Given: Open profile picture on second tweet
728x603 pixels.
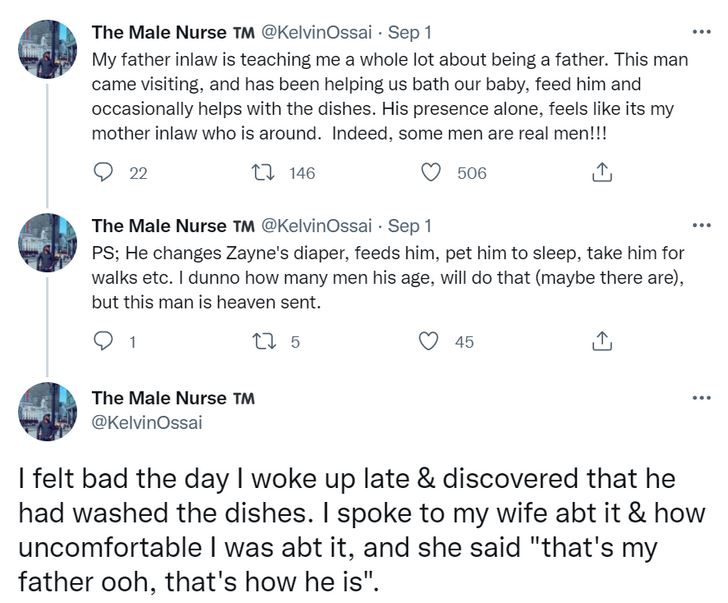Looking at the screenshot, I should coord(47,243).
